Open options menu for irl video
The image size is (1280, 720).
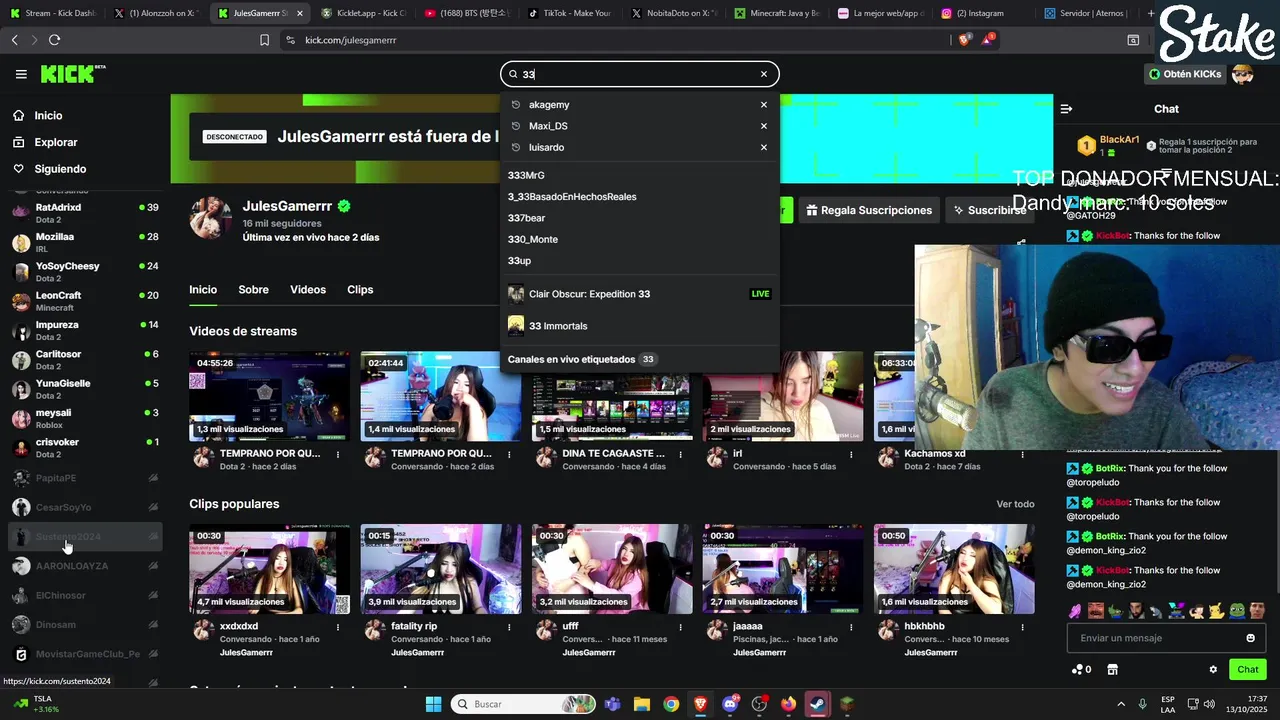coord(851,454)
